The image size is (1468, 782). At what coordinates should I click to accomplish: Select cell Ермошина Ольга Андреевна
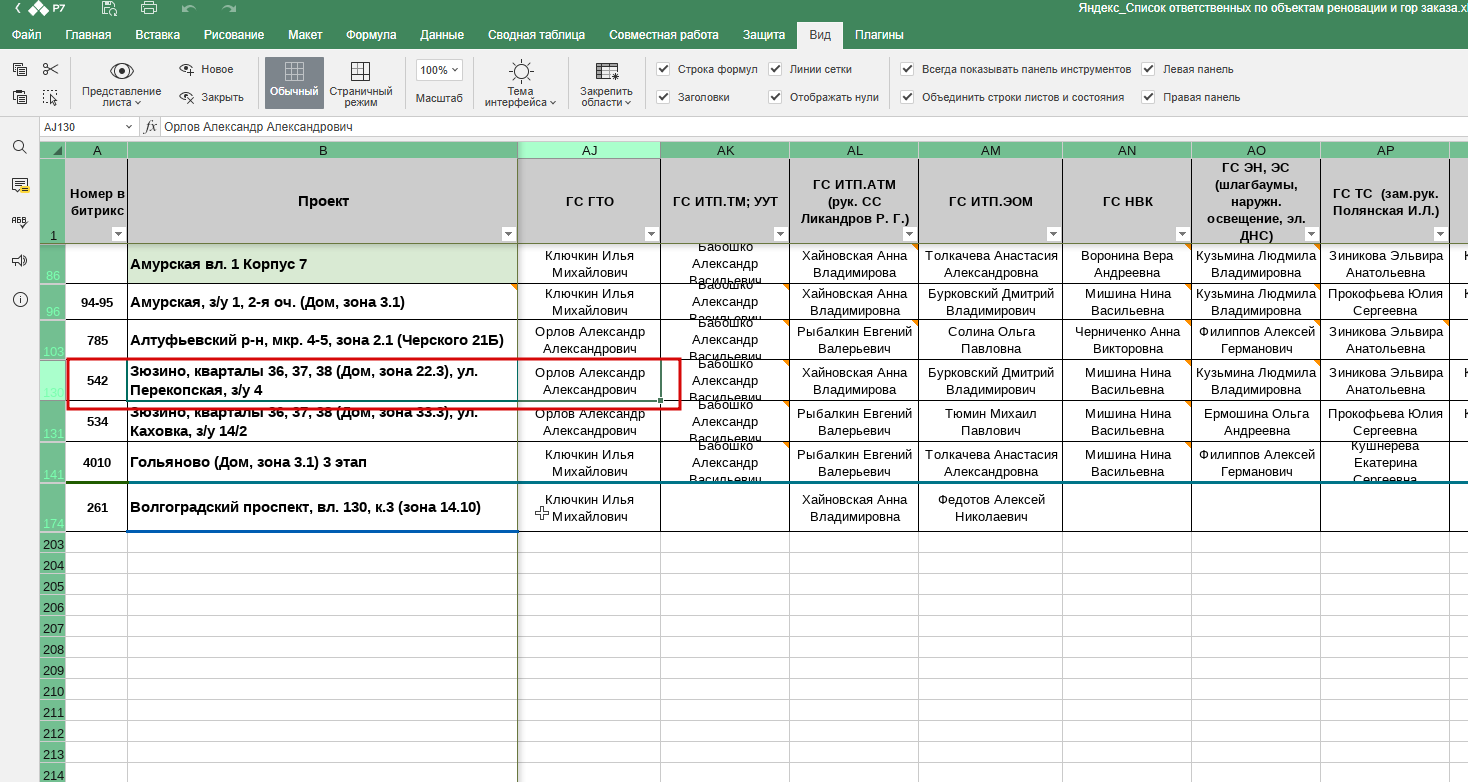pos(1256,422)
